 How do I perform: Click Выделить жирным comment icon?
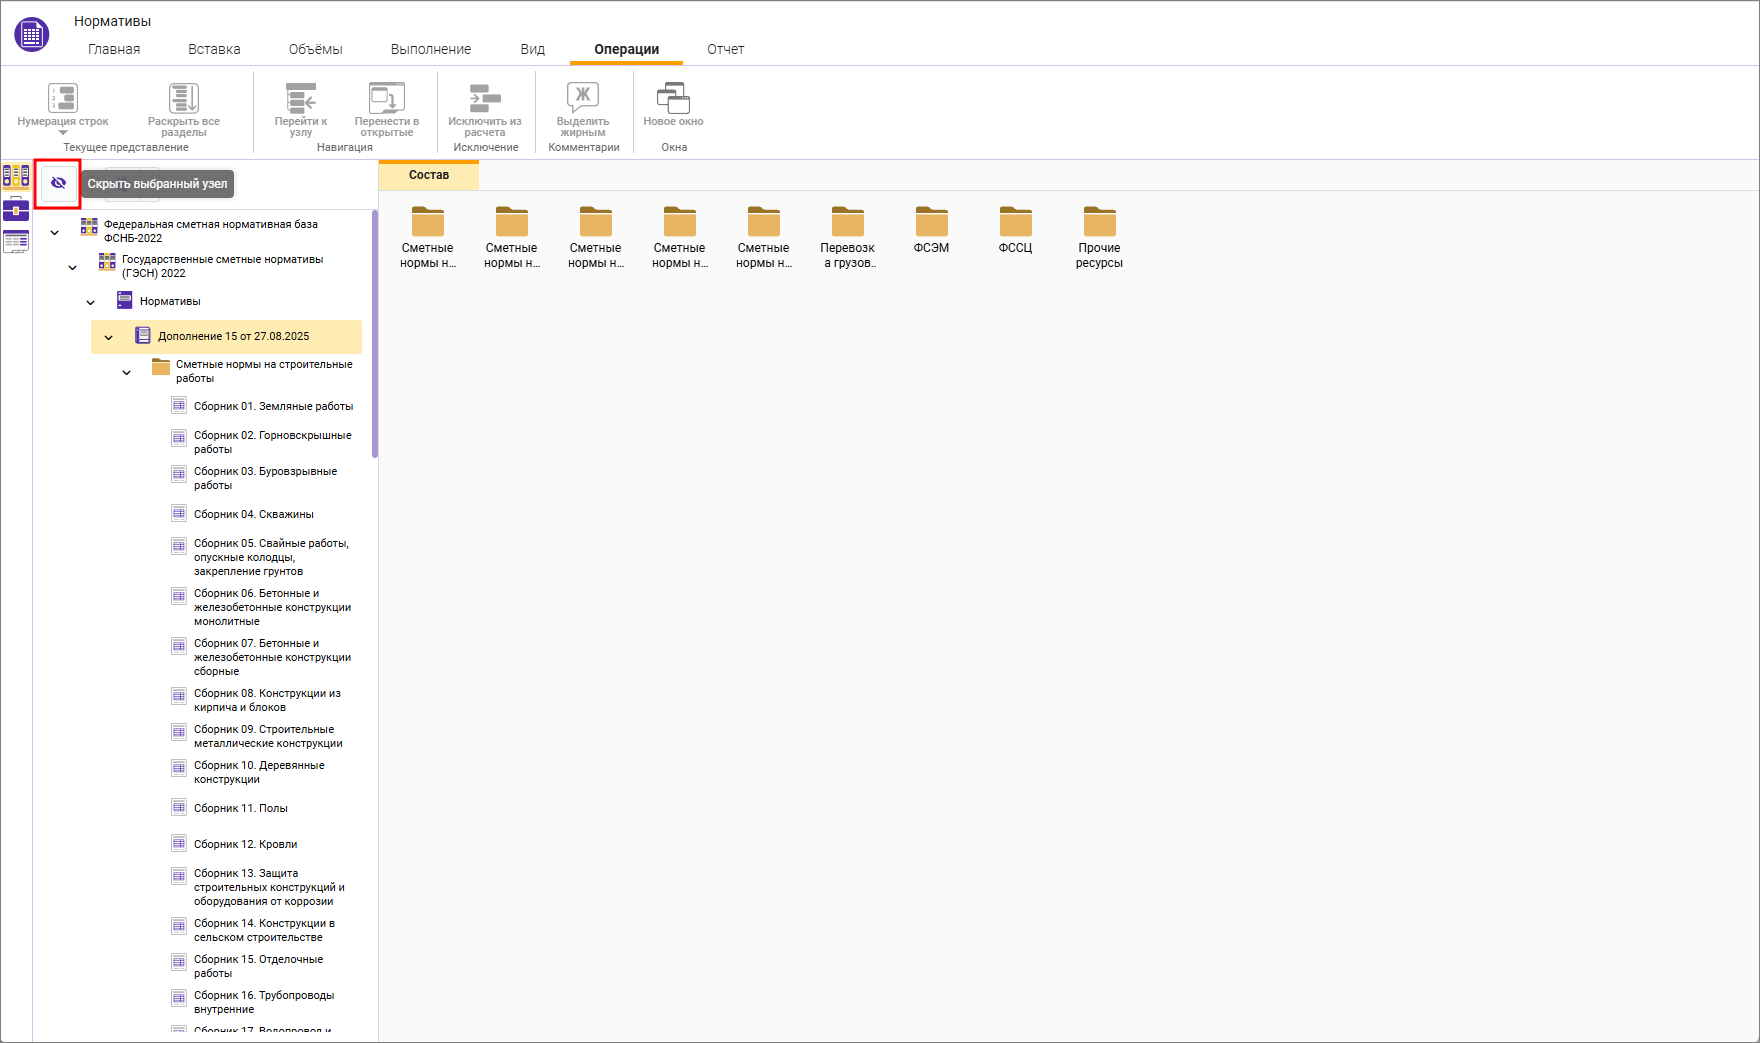pyautogui.click(x=583, y=97)
